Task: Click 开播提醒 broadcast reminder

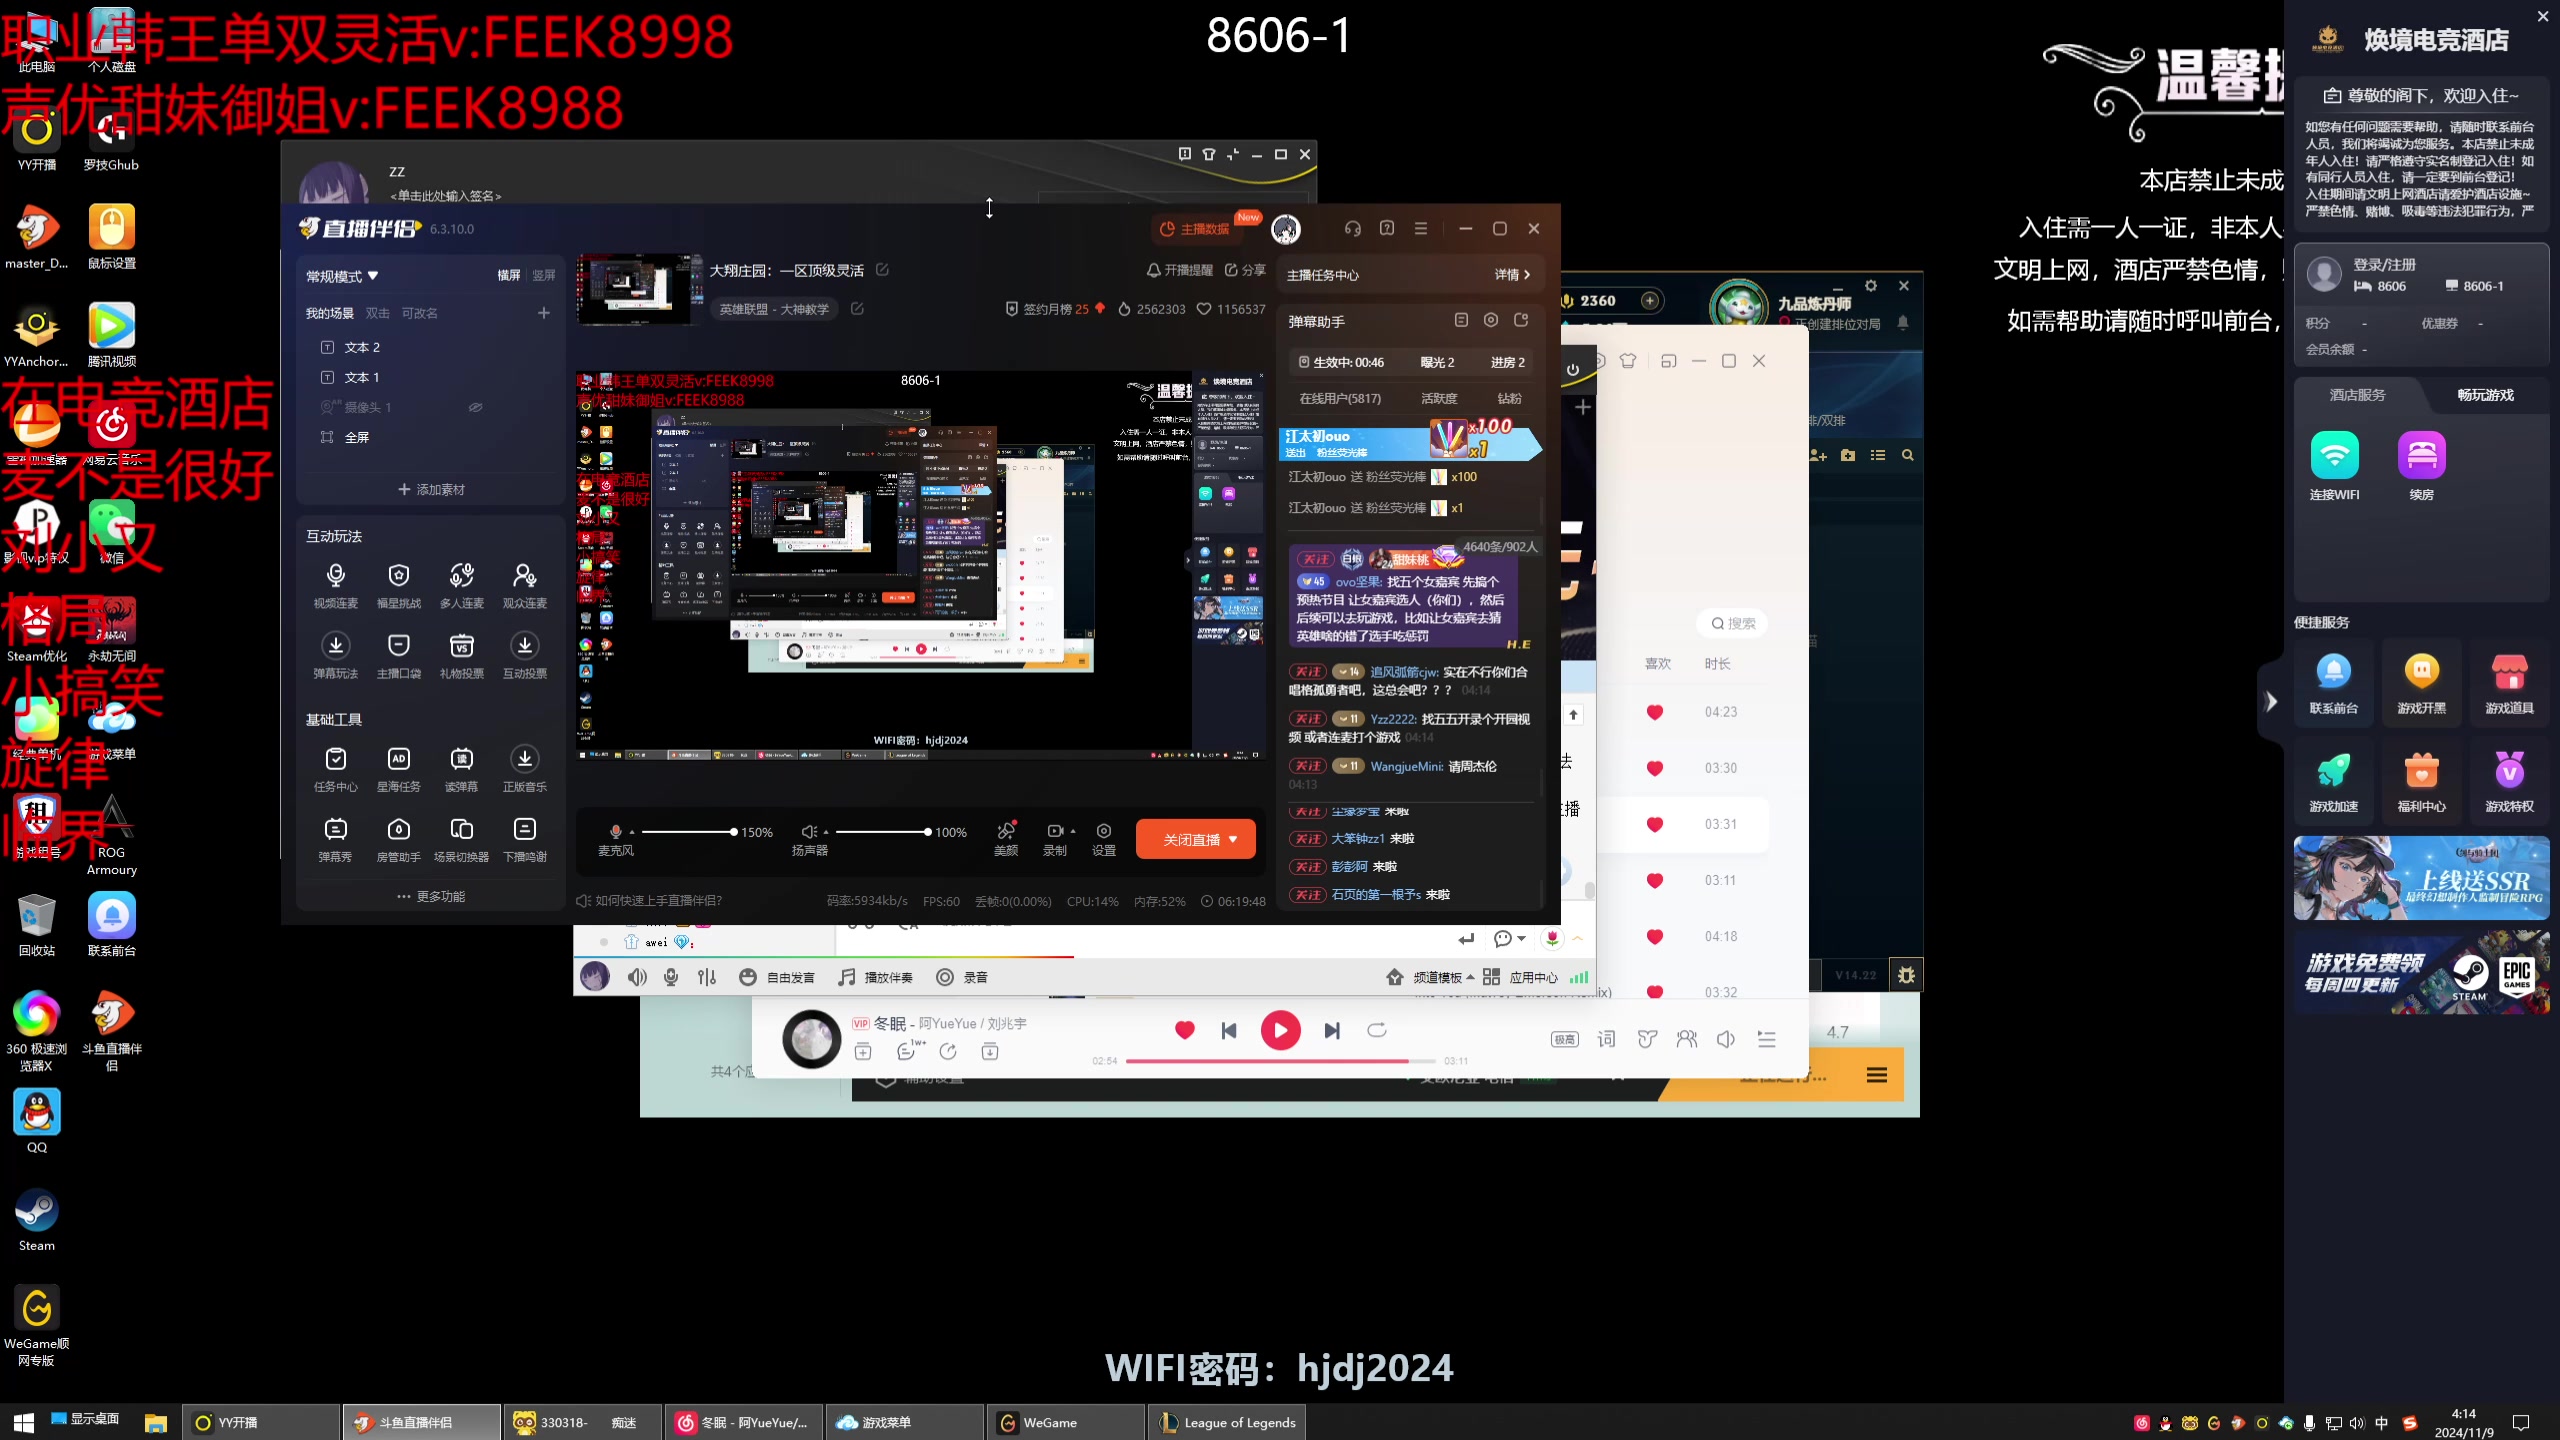Action: coord(1180,270)
